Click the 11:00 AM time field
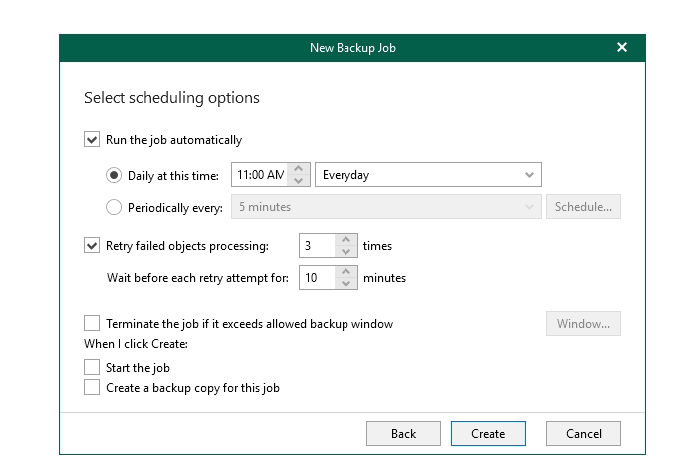Viewport: 688px width, 465px height. tap(260, 175)
